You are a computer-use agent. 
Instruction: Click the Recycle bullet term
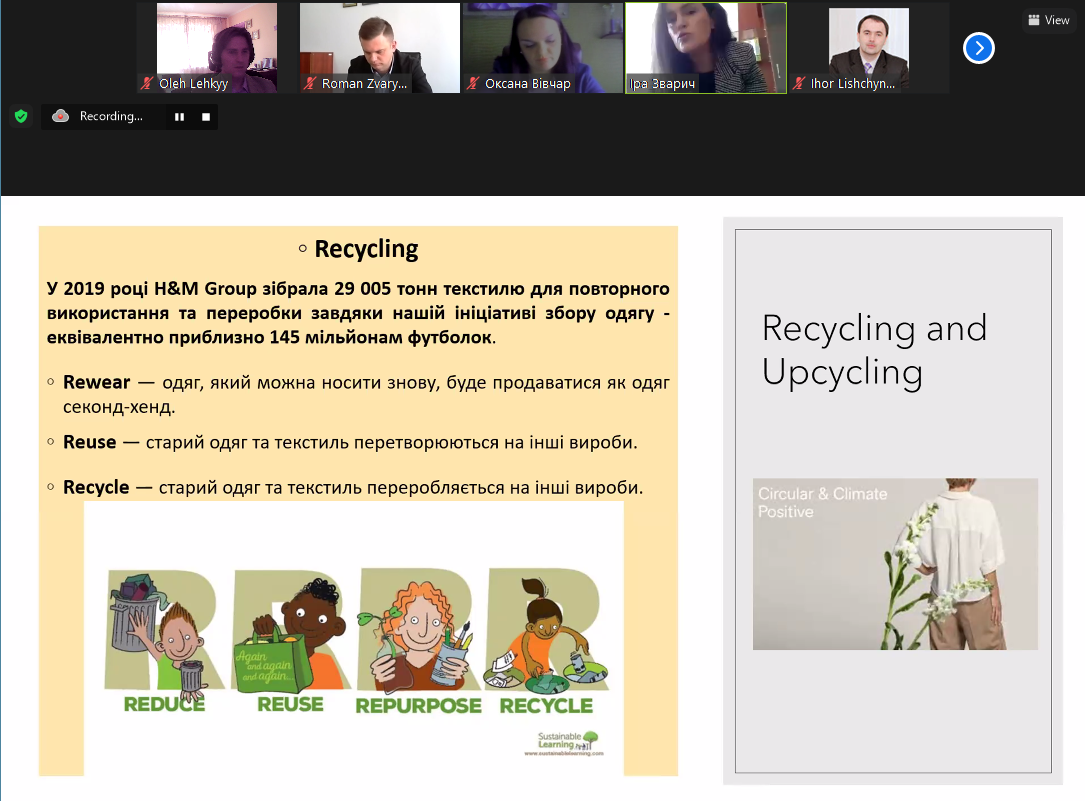pyautogui.click(x=95, y=487)
